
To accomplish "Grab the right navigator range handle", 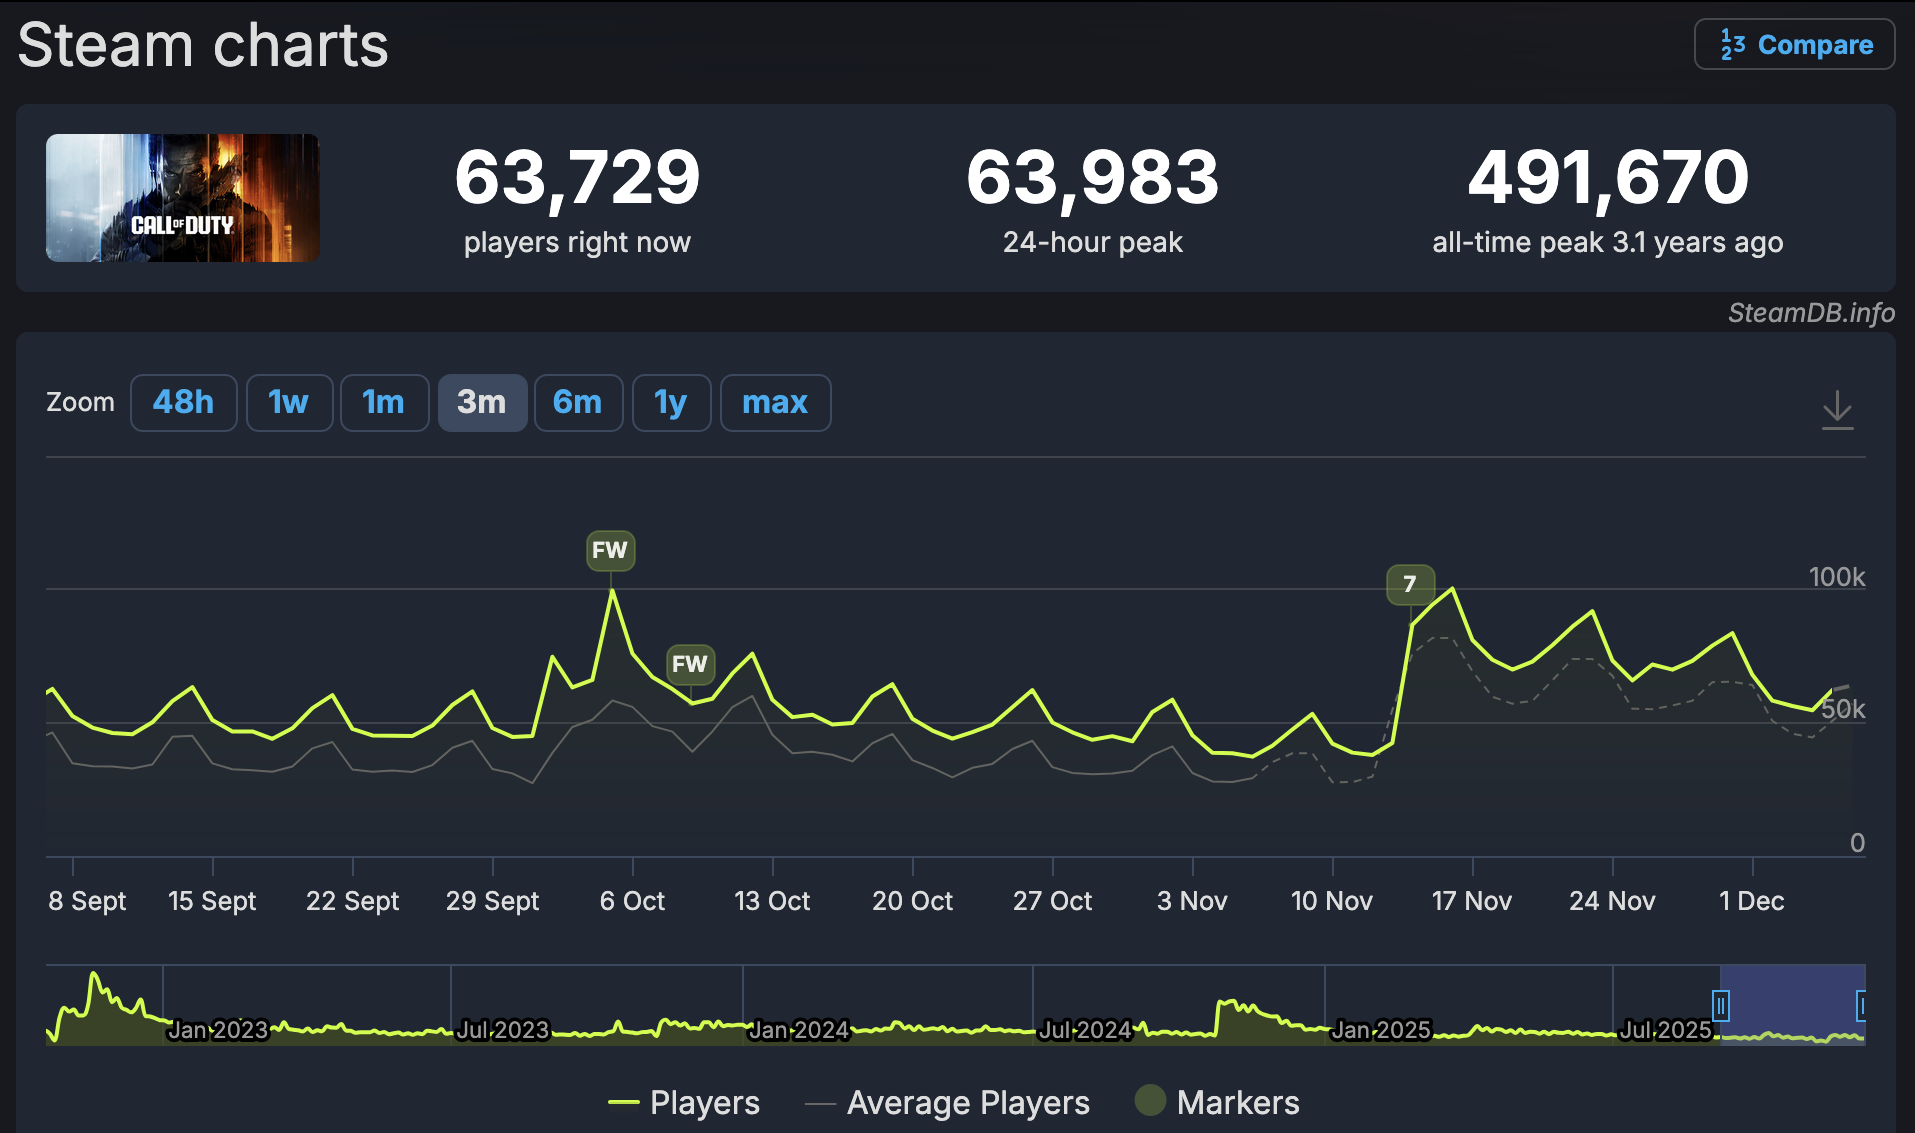I will click(1861, 1005).
